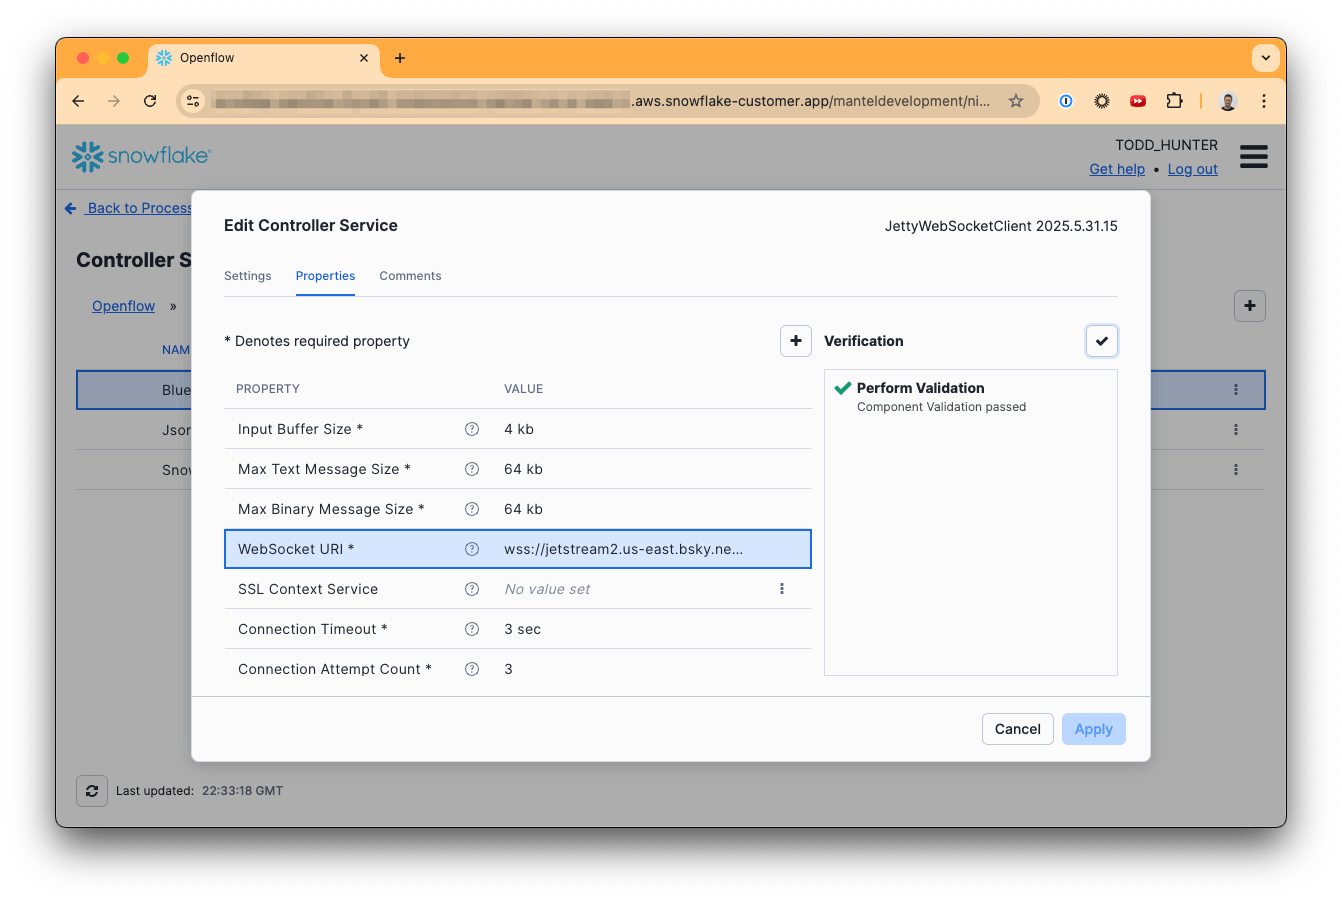Open actions menu for the Json service row
Viewport: 1342px width, 901px height.
(x=1236, y=430)
